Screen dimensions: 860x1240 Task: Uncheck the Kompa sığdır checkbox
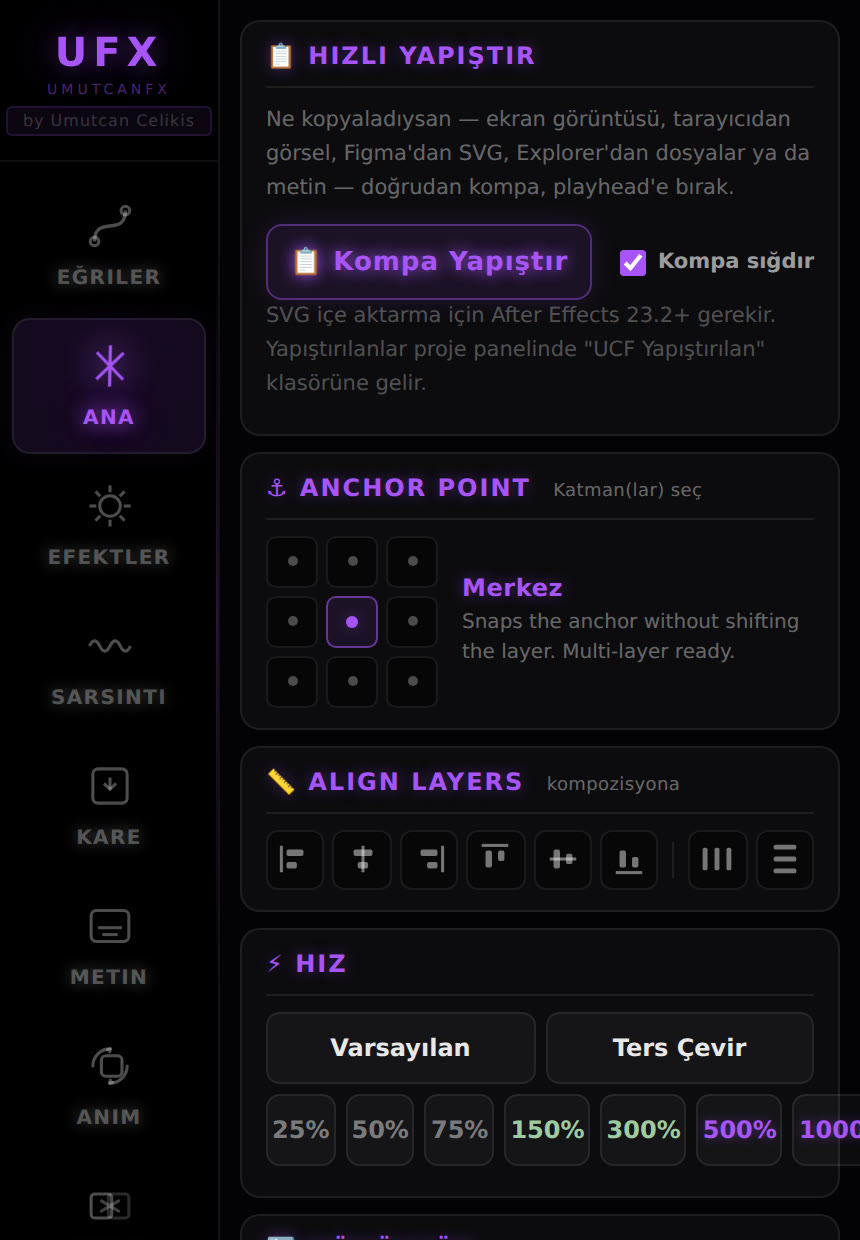tap(633, 262)
